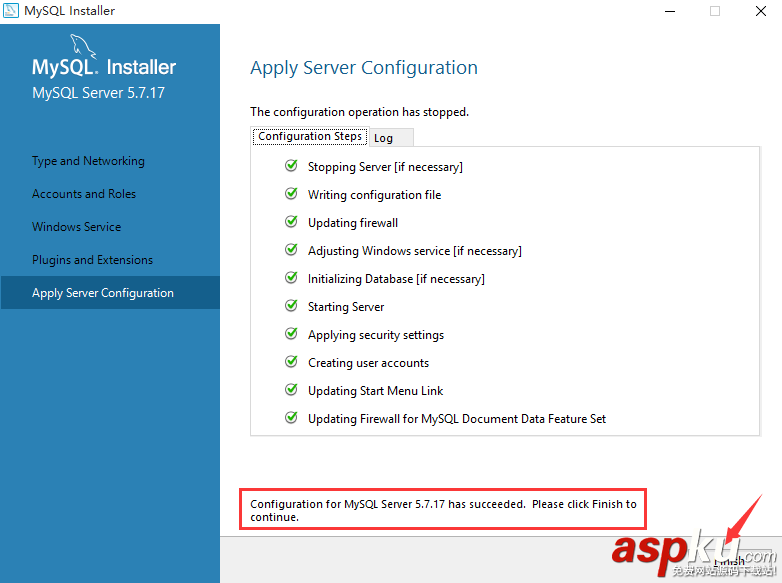
Task: Select the check icon beside Initializing Database
Action: pos(291,278)
